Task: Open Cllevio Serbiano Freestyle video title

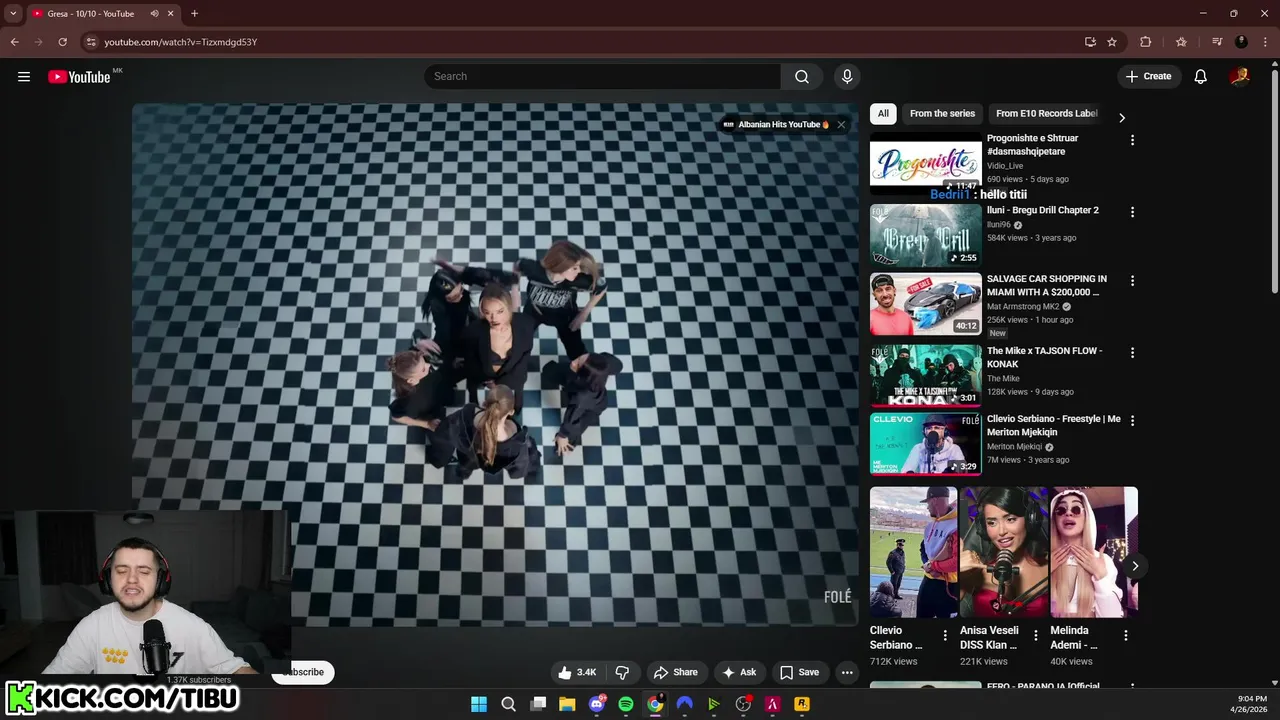Action: [x=1054, y=426]
